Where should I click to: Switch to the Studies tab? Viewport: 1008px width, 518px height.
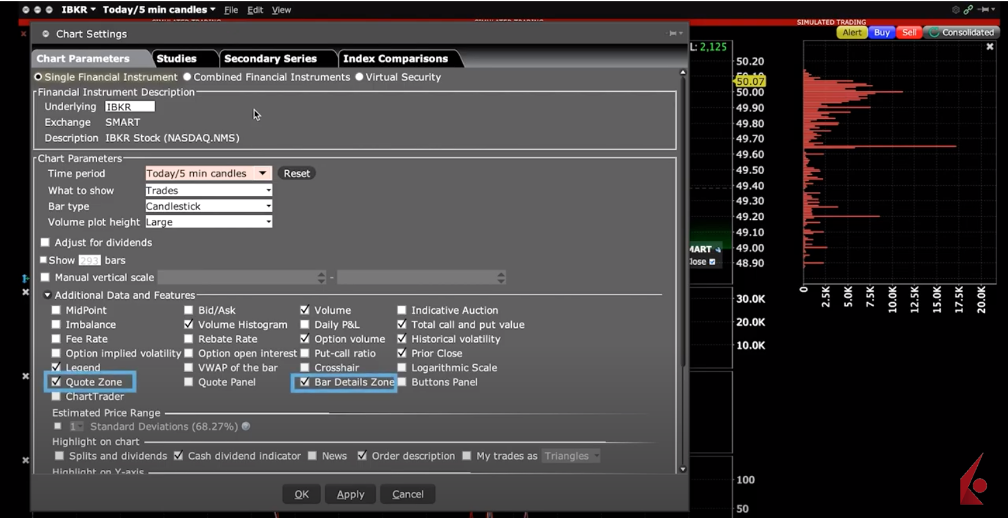(176, 59)
